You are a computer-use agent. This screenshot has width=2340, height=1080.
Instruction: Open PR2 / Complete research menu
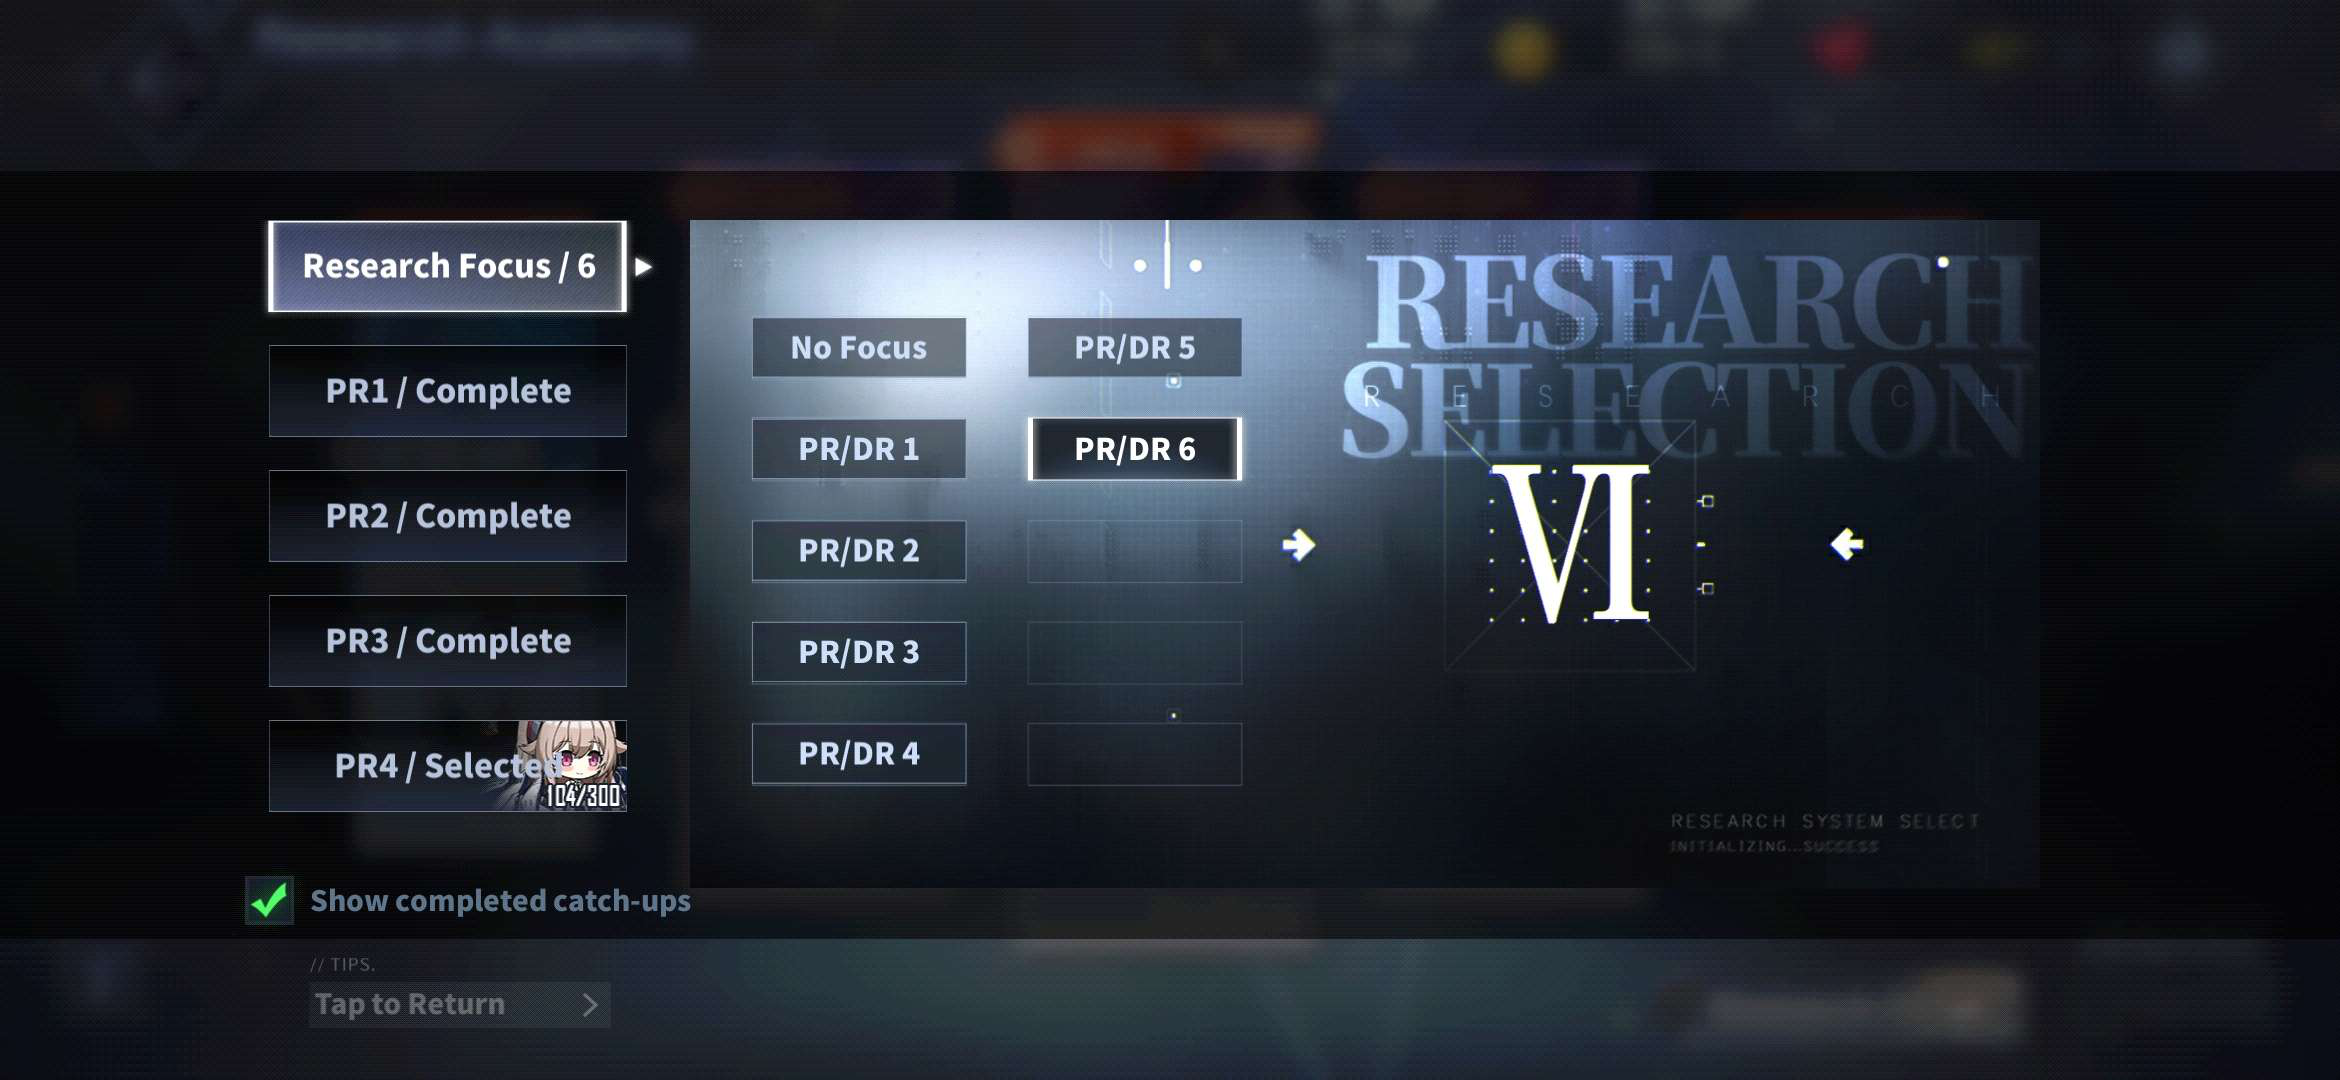(x=446, y=515)
